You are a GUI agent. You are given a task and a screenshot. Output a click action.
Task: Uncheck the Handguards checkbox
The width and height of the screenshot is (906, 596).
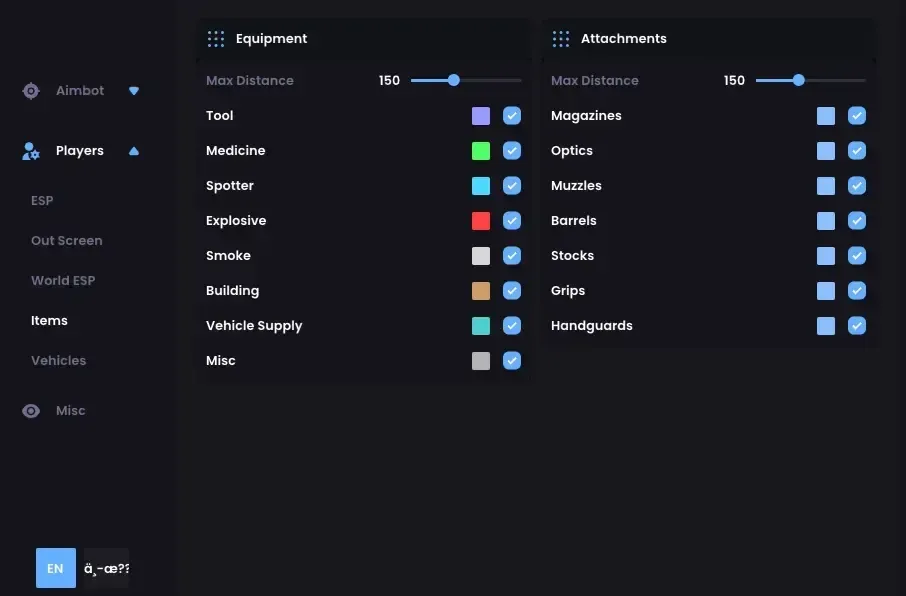pyautogui.click(x=857, y=325)
